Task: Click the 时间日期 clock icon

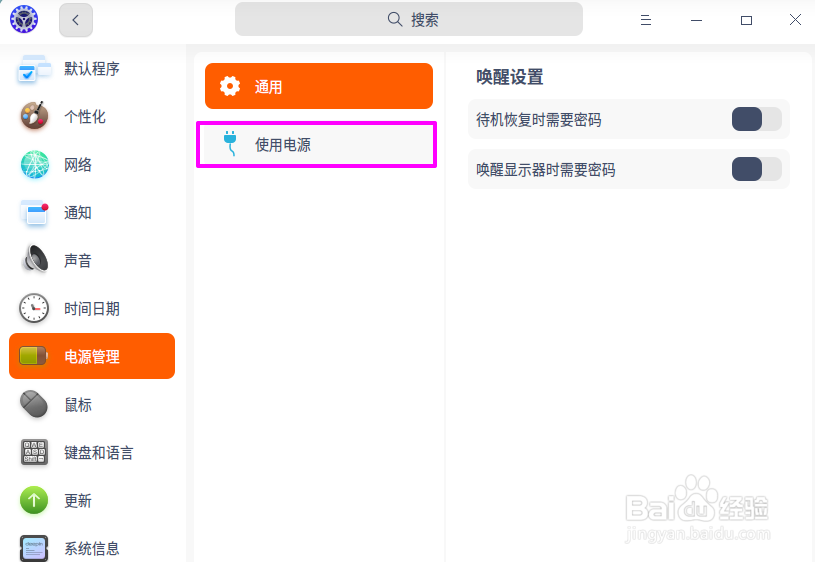Action: pos(34,308)
